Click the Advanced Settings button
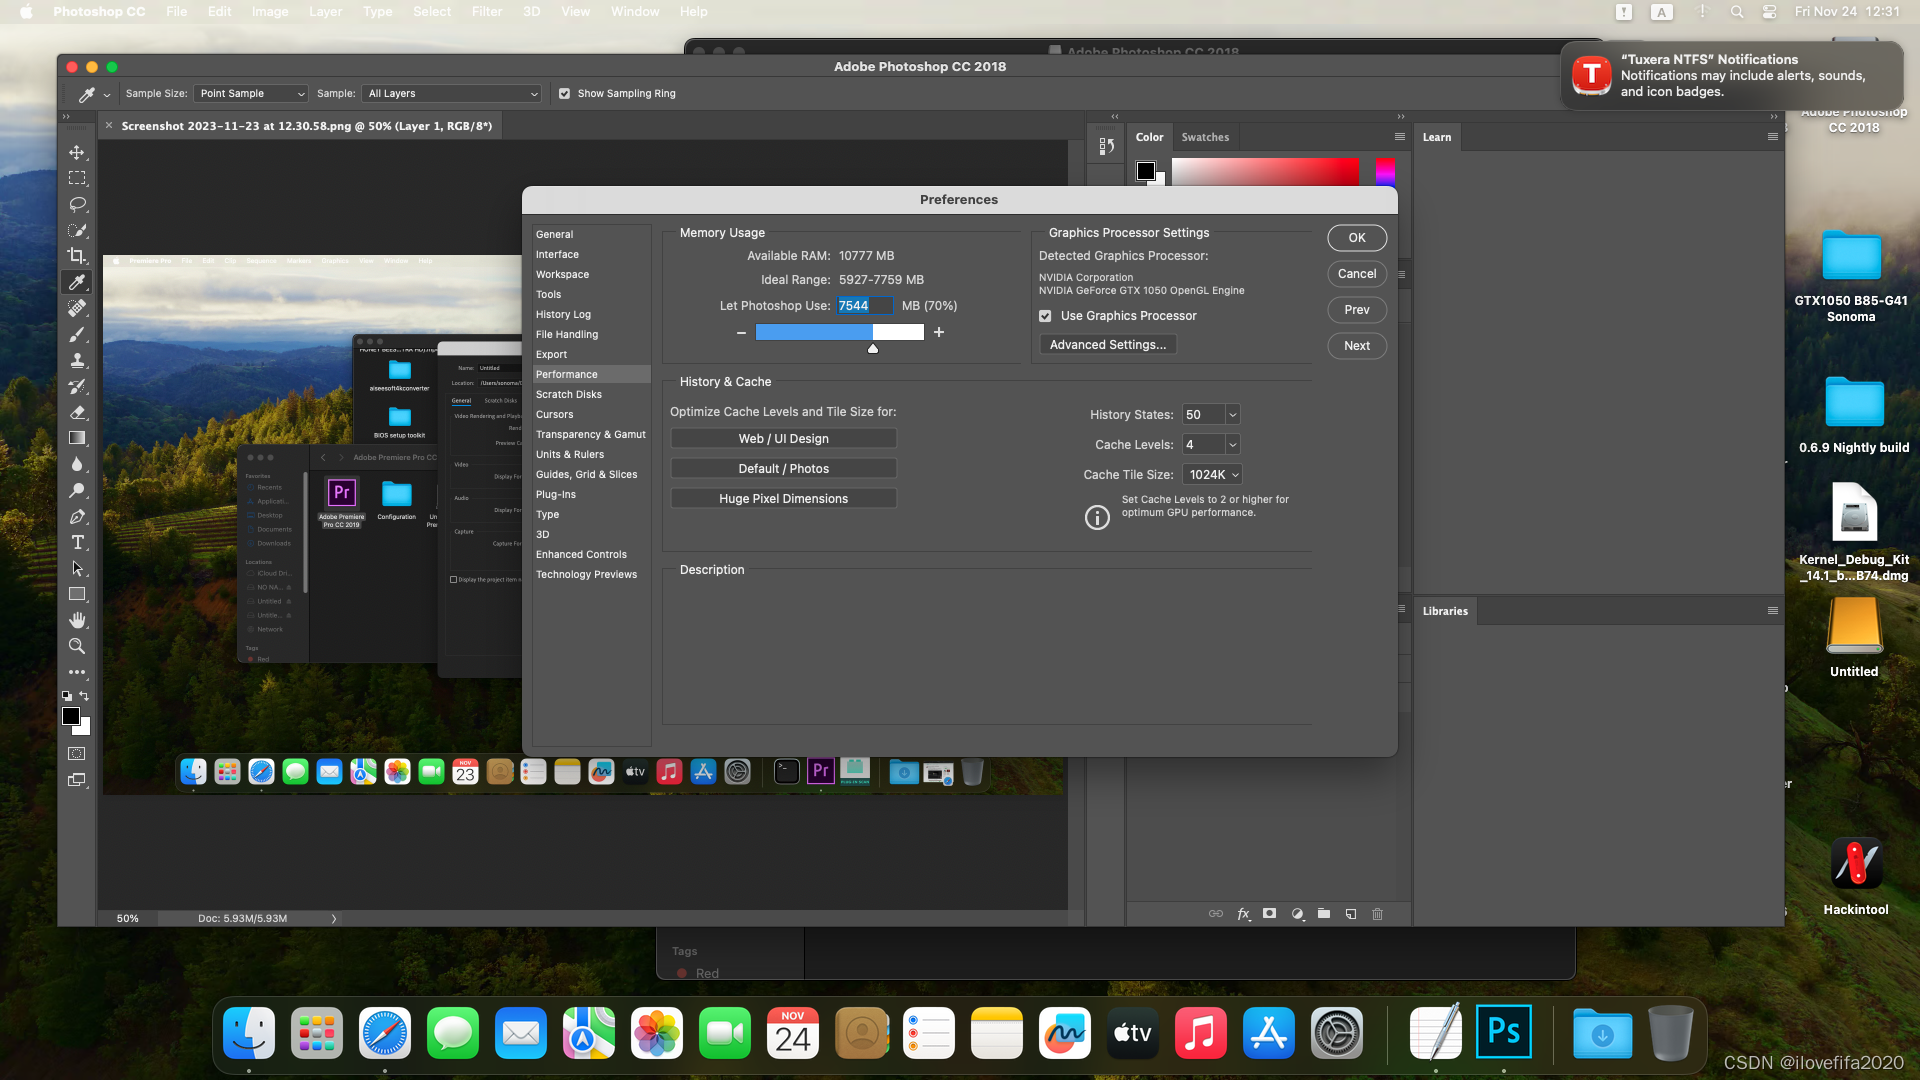Screen dimensions: 1920x1080 (x=1107, y=345)
